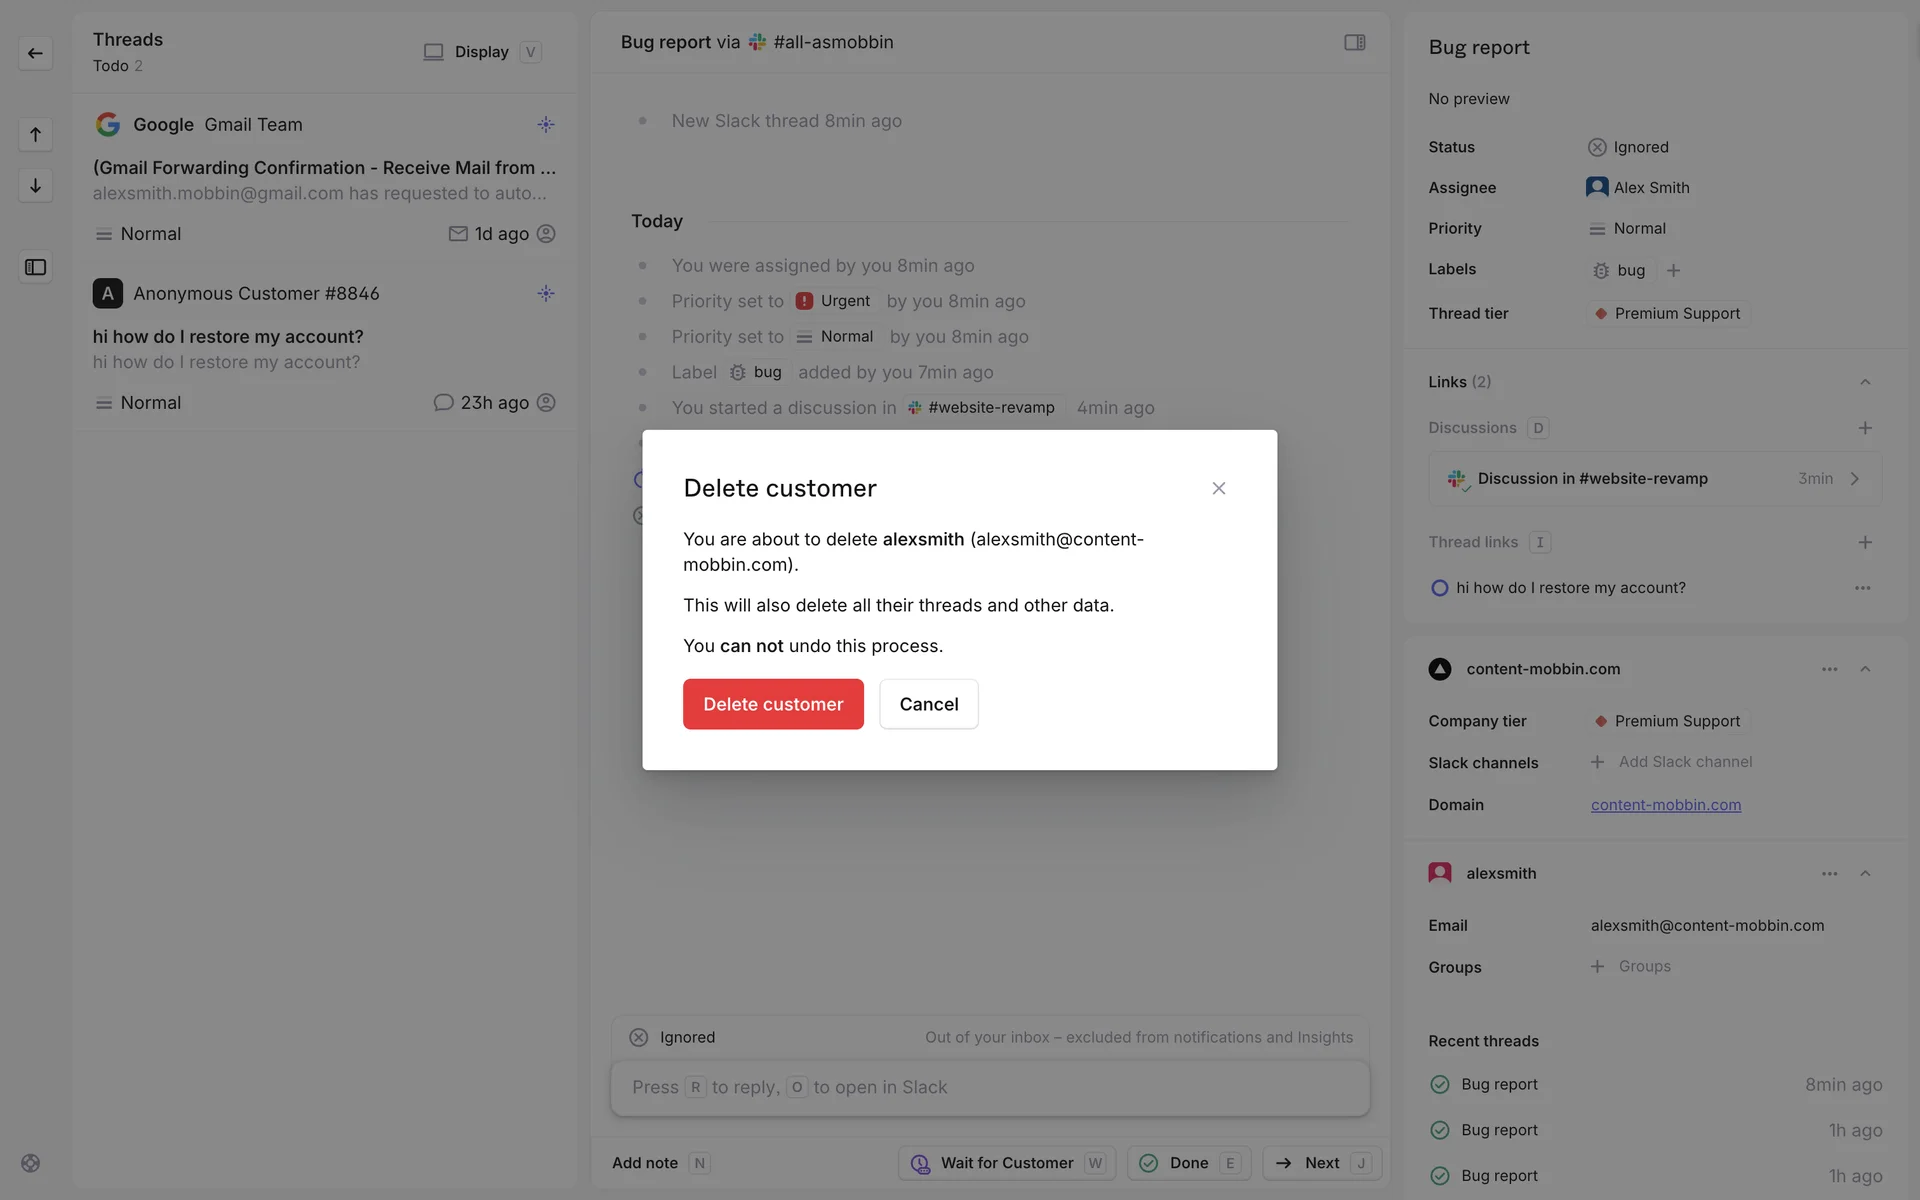Click the Cancel button

tap(928, 704)
